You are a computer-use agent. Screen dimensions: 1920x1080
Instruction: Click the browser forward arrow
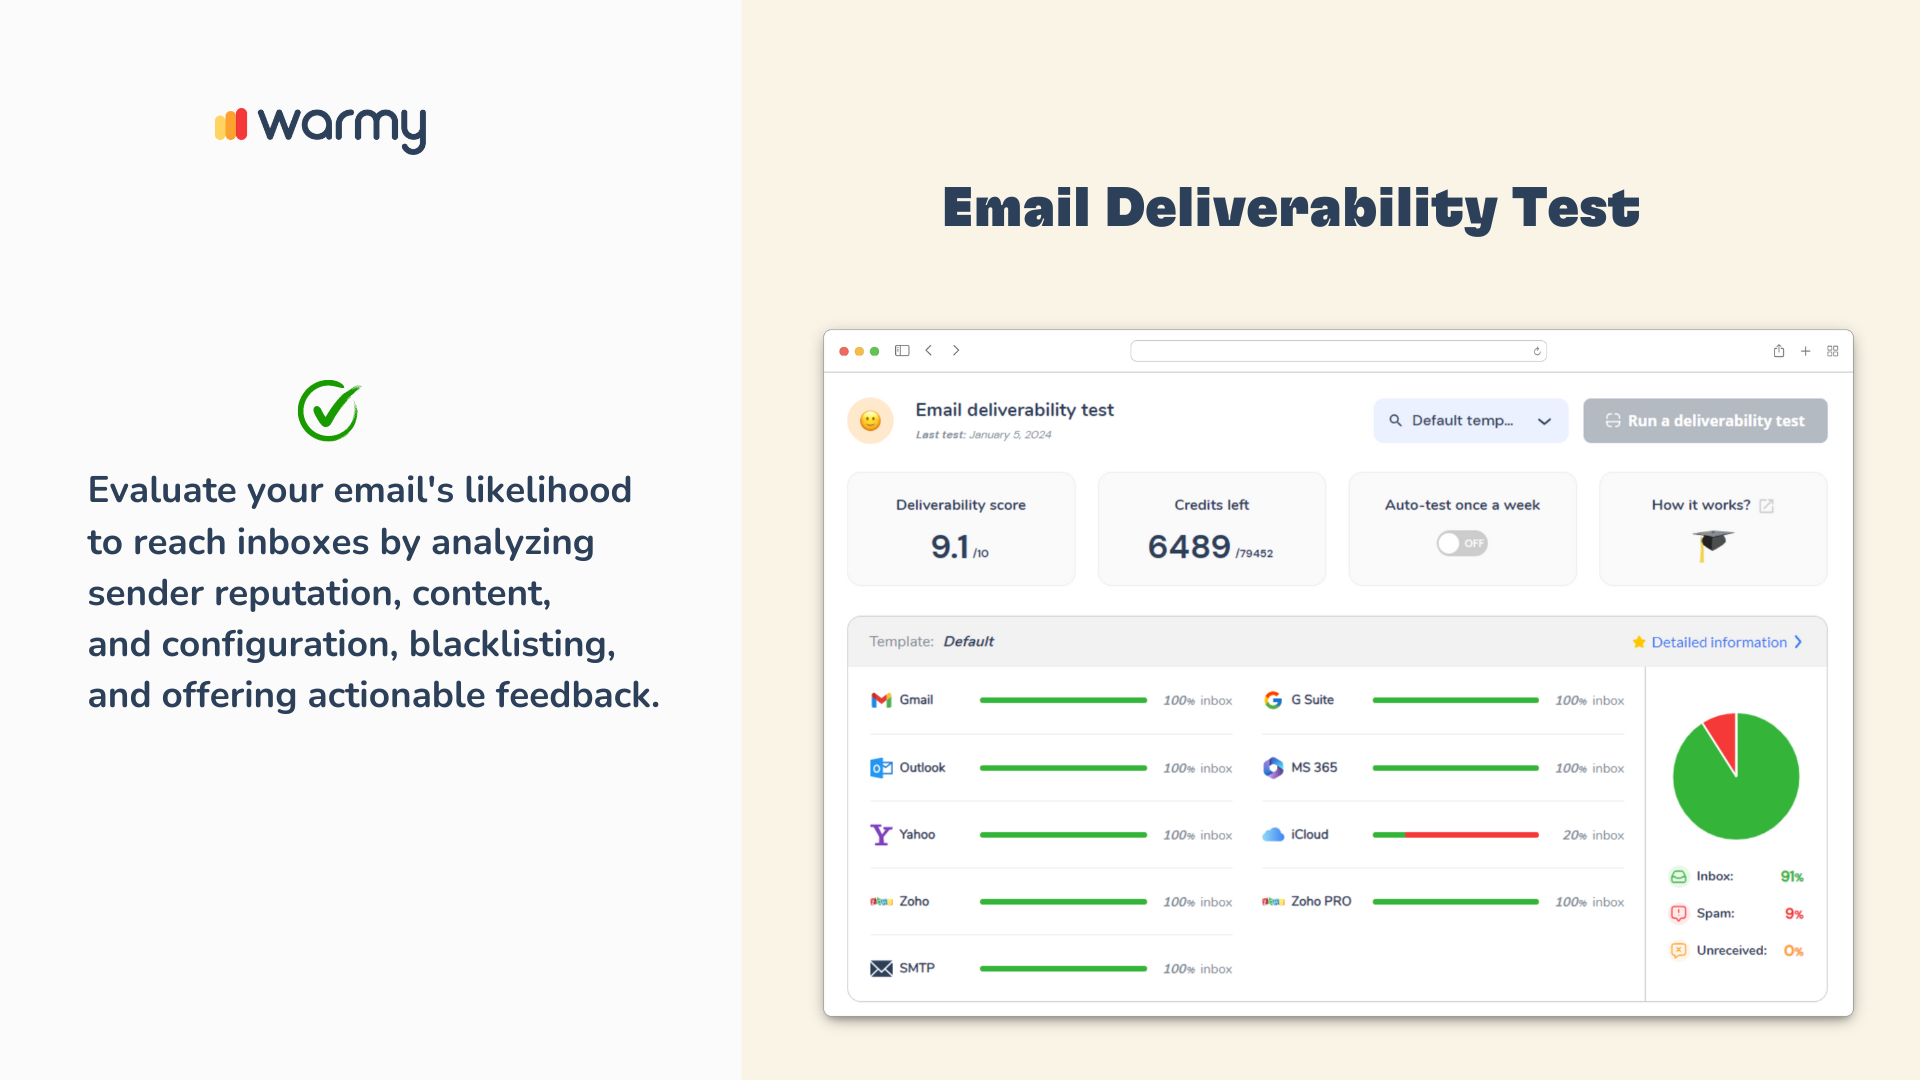tap(956, 351)
